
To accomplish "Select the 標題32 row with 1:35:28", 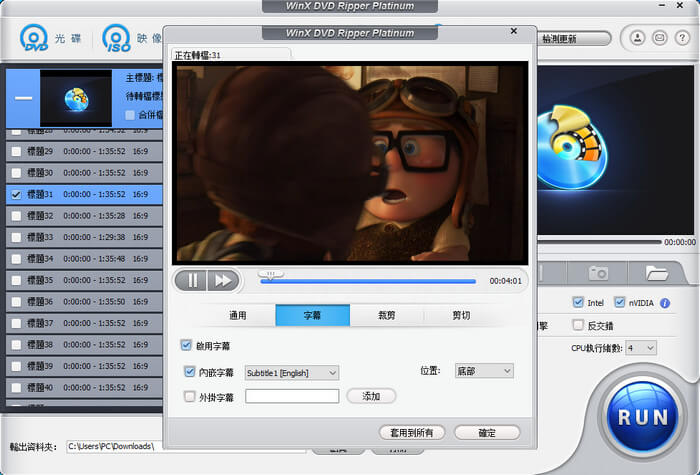I will (84, 216).
